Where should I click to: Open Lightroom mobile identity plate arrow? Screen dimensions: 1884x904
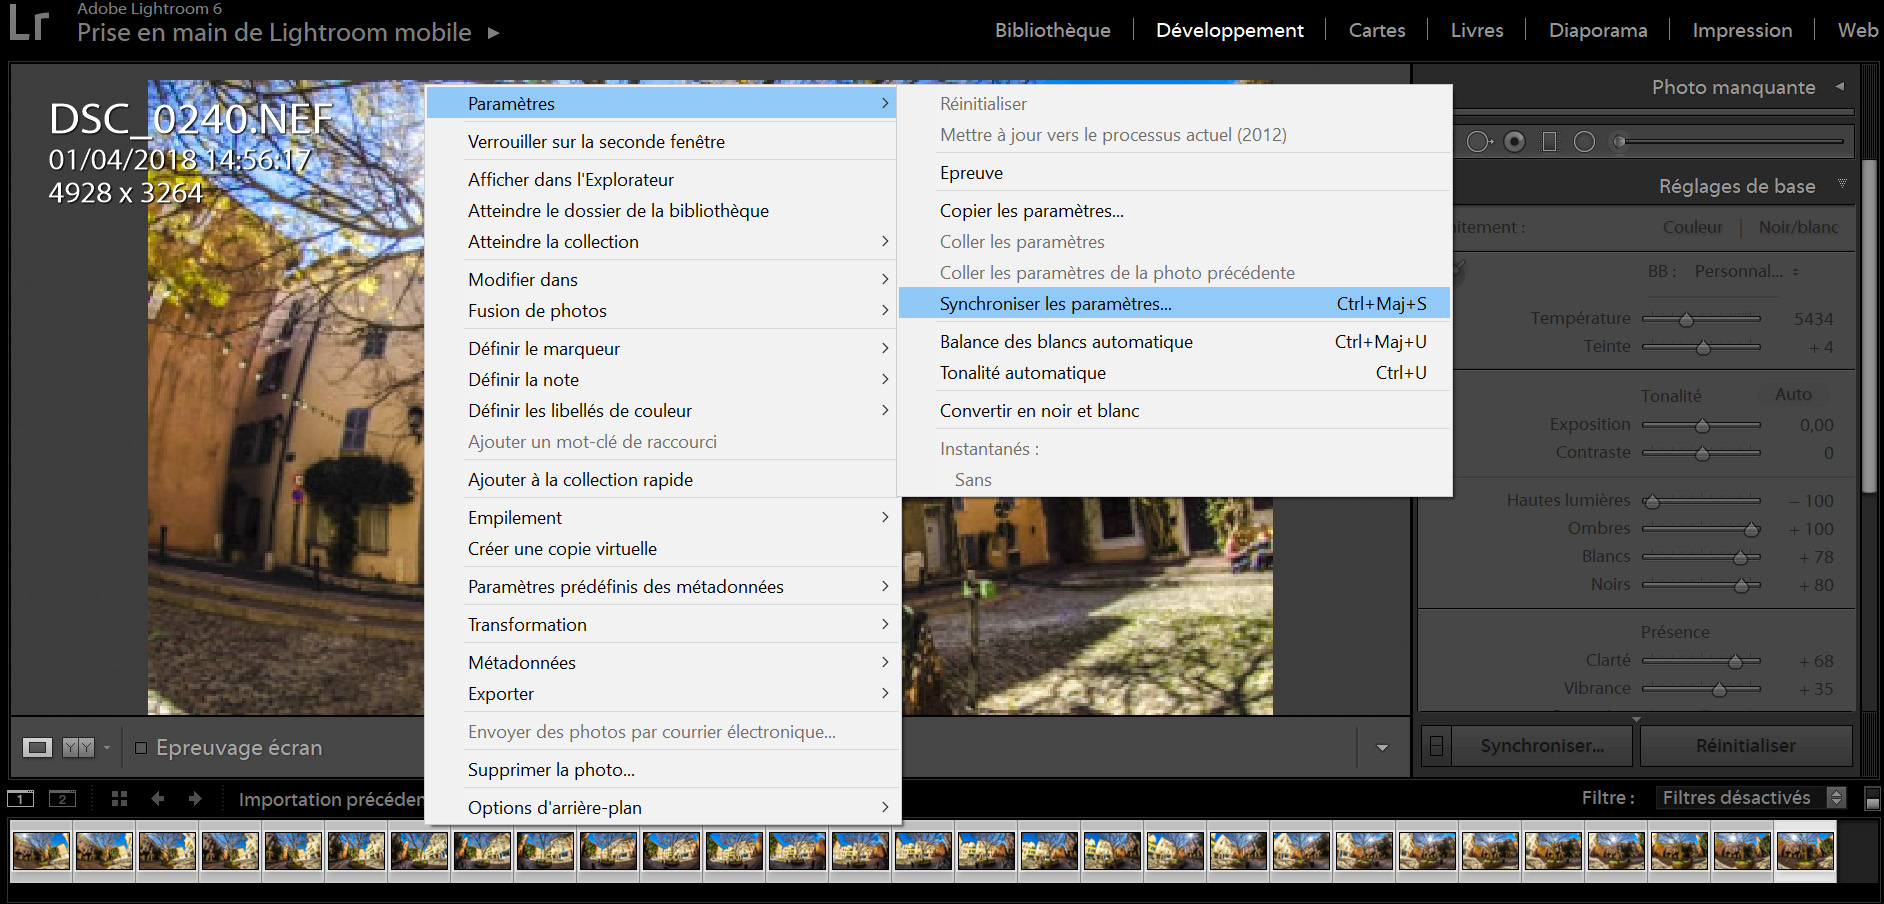[493, 33]
